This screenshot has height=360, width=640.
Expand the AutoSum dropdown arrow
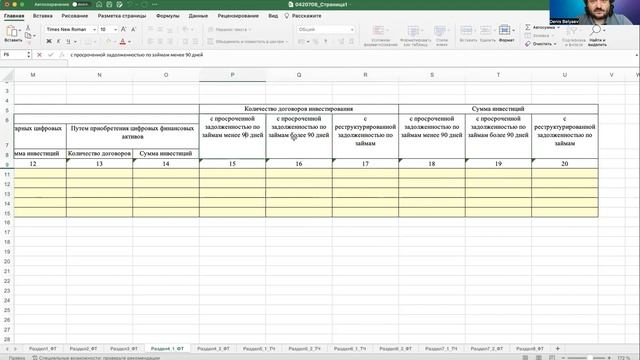coord(558,27)
